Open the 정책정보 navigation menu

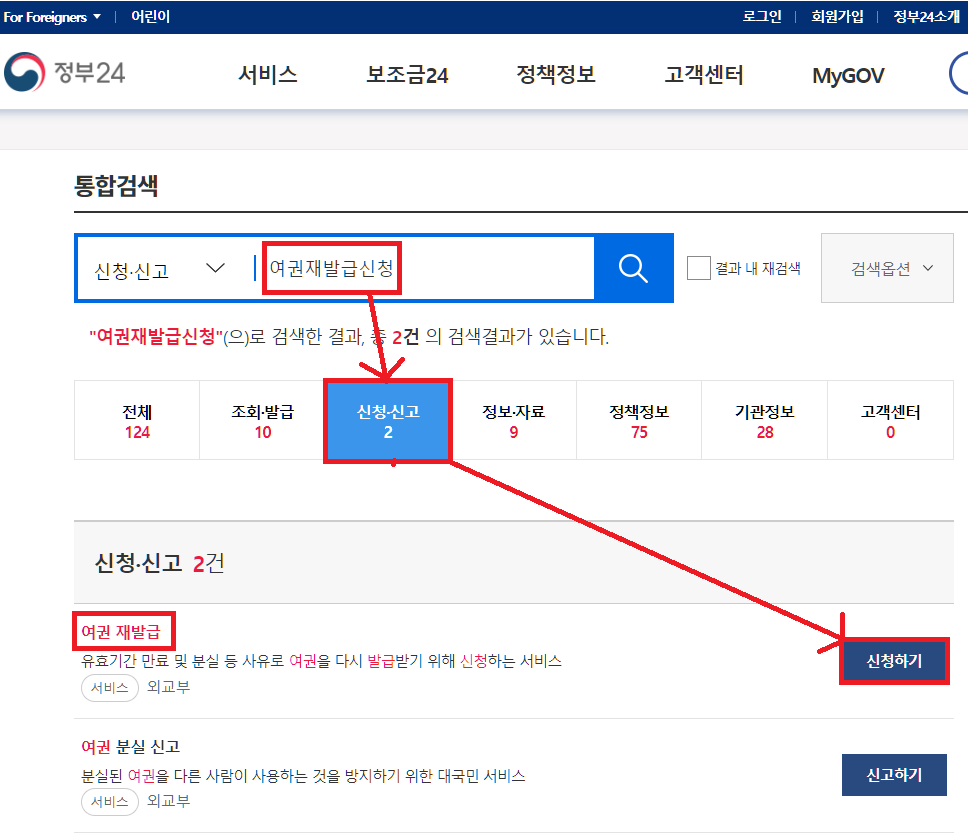555,74
